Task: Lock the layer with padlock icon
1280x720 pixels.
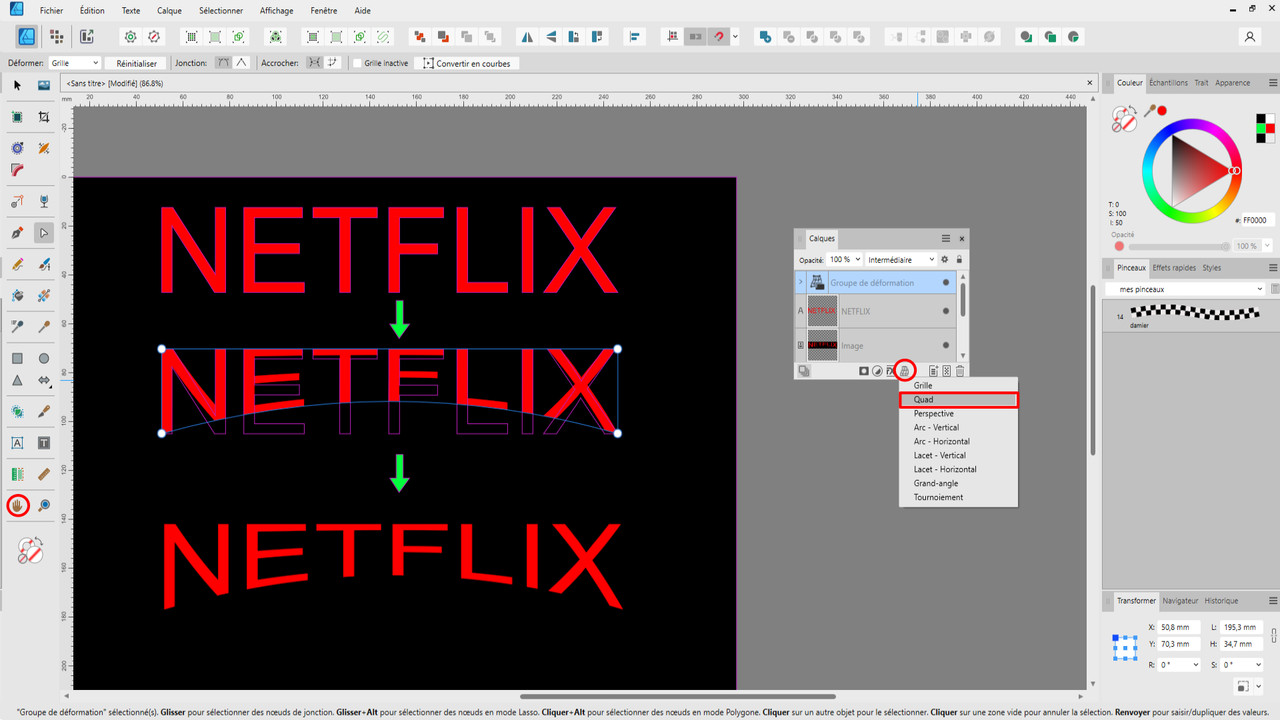Action: click(x=959, y=260)
